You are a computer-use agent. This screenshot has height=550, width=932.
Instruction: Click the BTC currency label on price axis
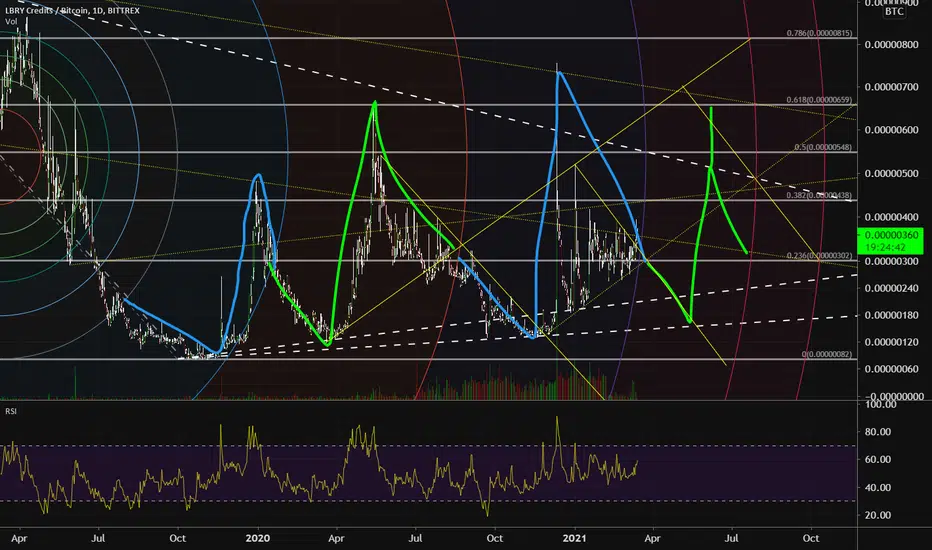894,11
